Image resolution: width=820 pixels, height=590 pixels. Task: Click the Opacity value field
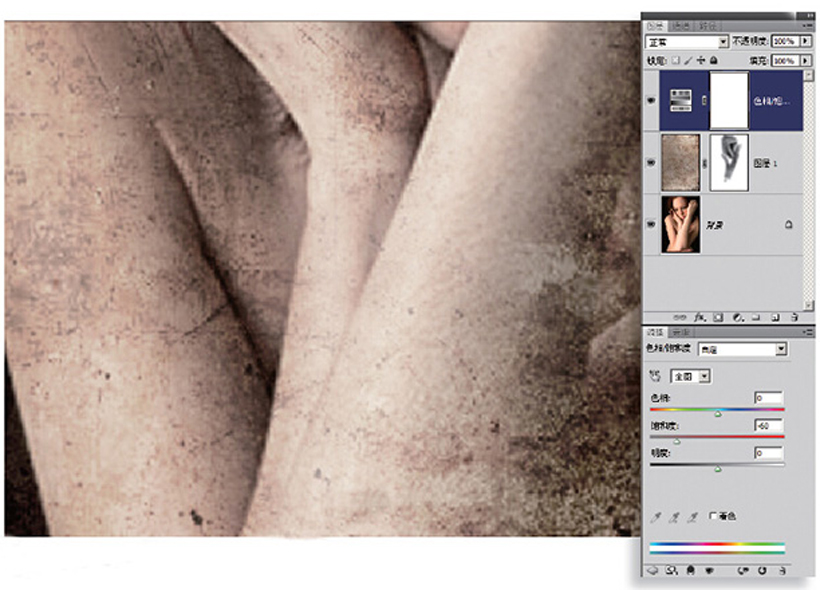(x=784, y=41)
